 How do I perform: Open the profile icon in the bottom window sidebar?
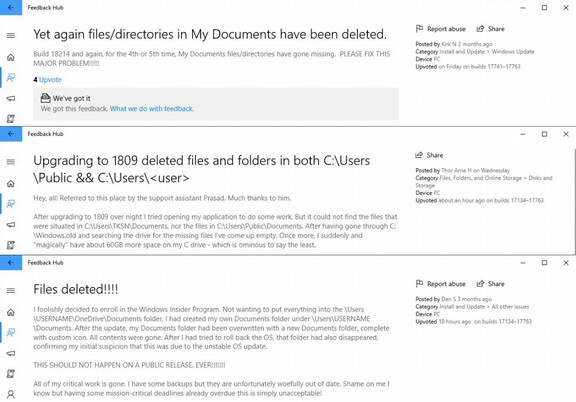[11, 394]
